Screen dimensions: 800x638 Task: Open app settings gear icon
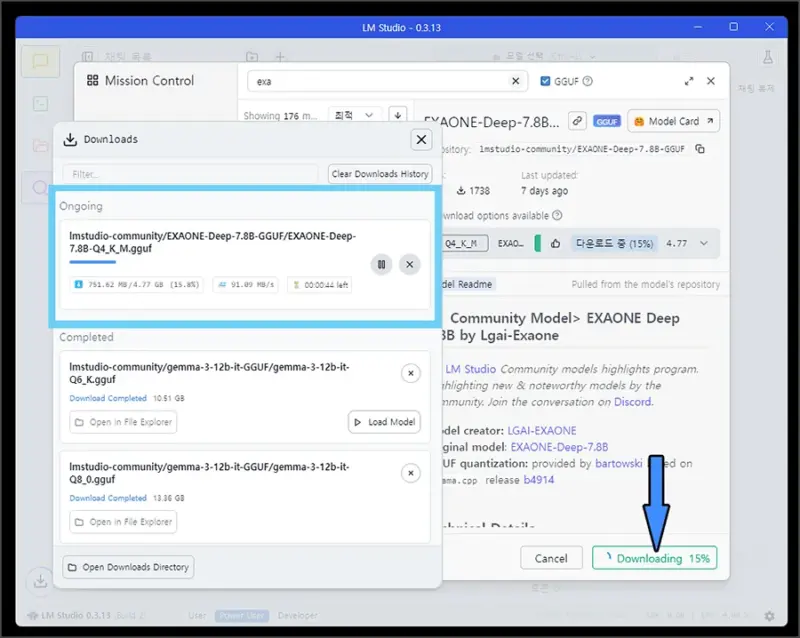click(x=769, y=616)
